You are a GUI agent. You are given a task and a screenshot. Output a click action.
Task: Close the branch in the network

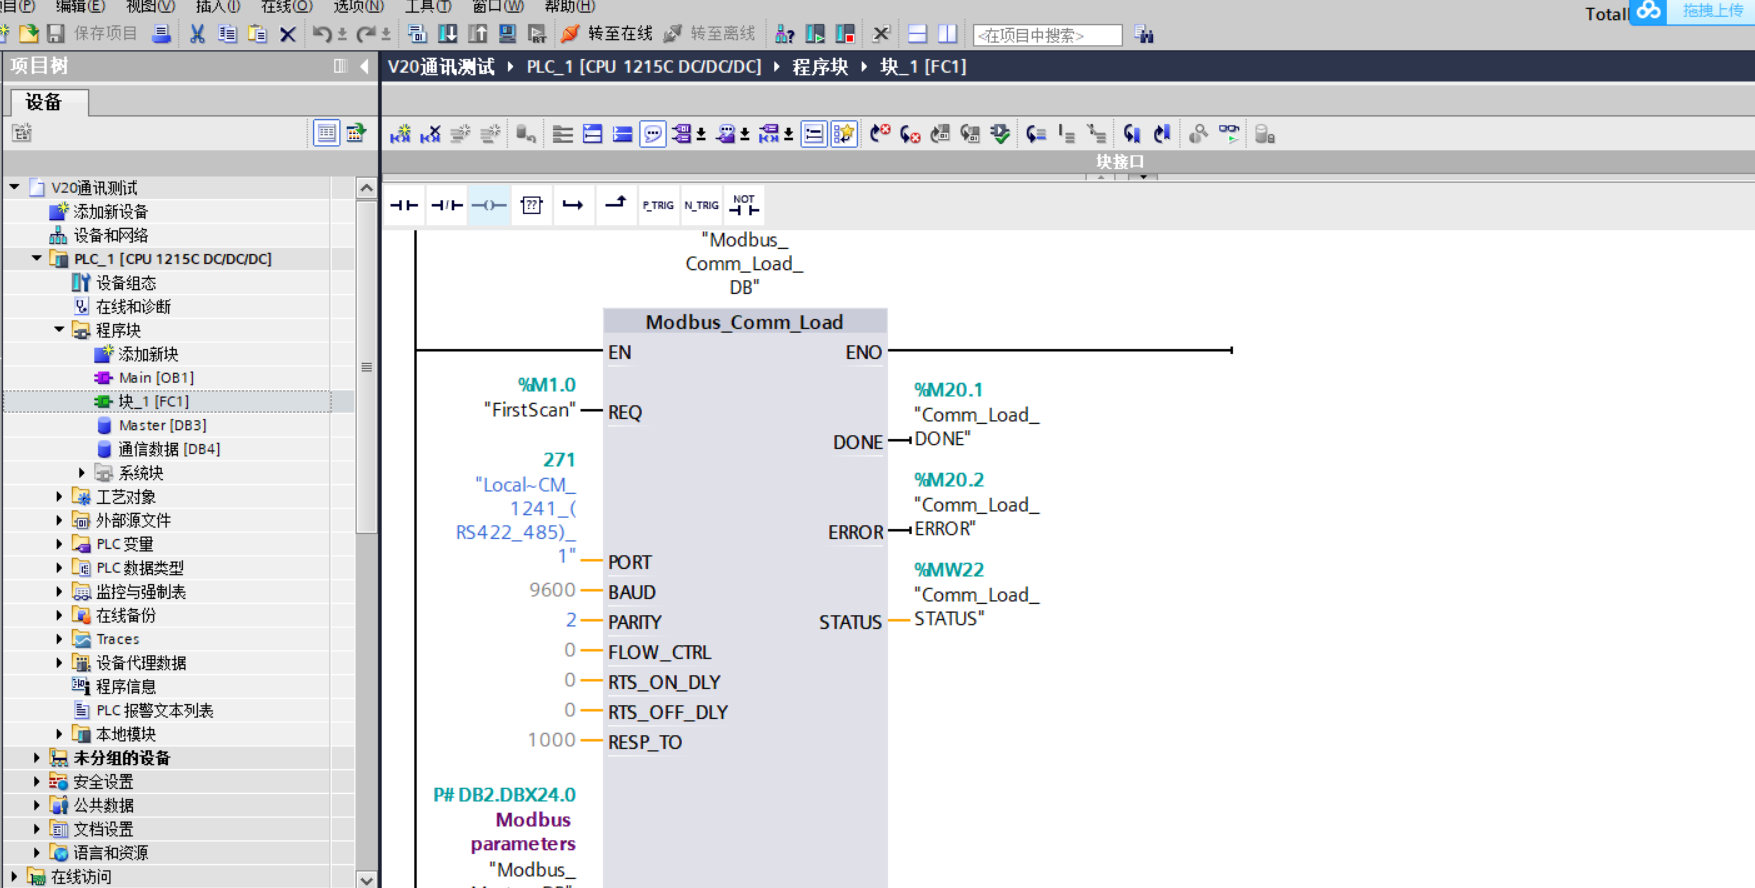(x=615, y=205)
